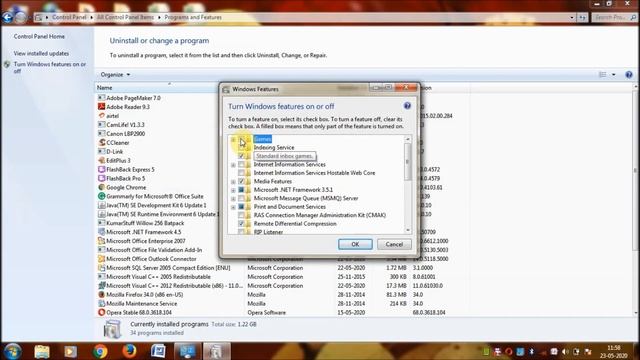This screenshot has height=360, width=640.
Task: Check the Internet Information Services checkbox
Action: coord(241,164)
